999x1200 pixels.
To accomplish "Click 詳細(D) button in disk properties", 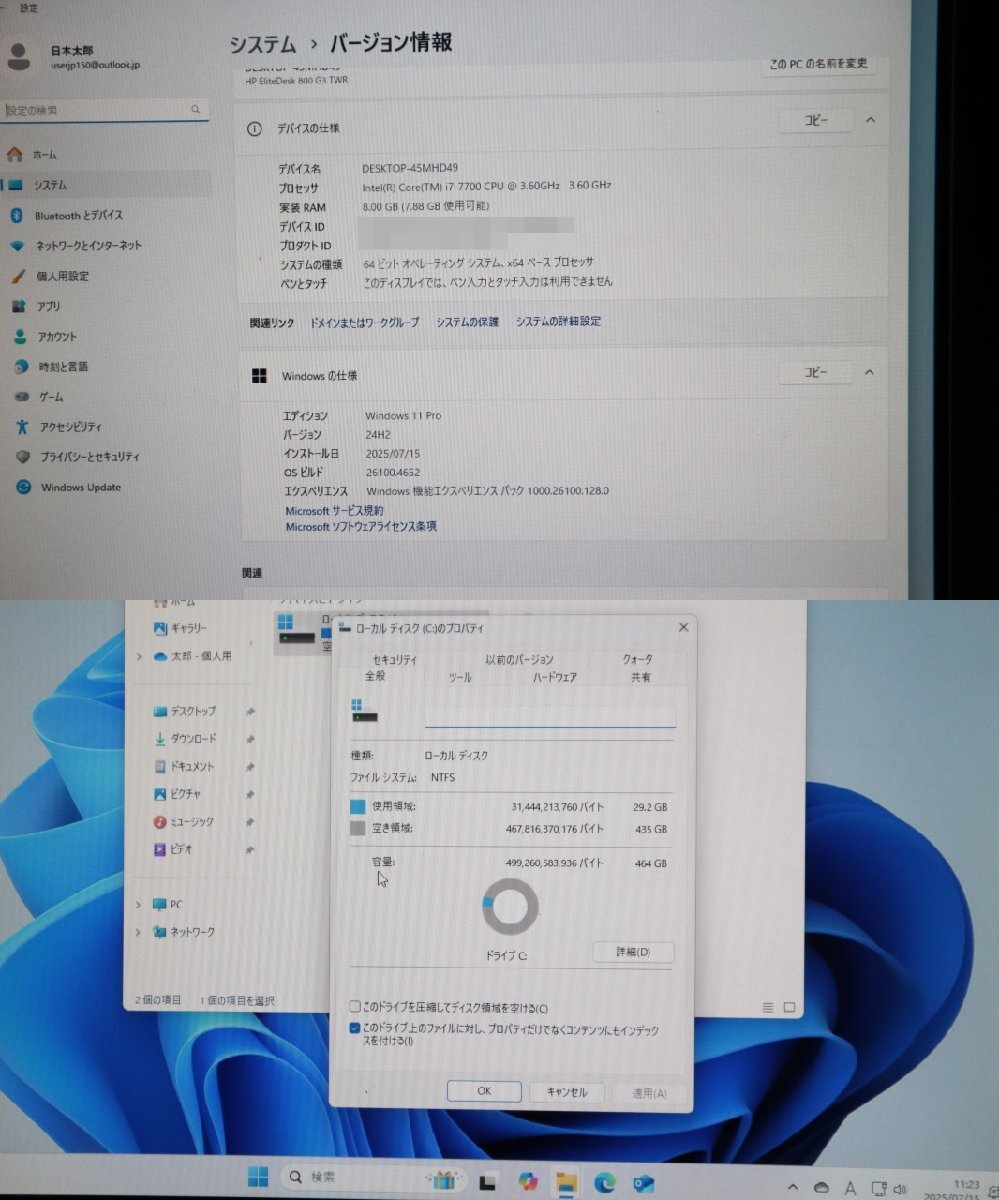I will (x=633, y=952).
